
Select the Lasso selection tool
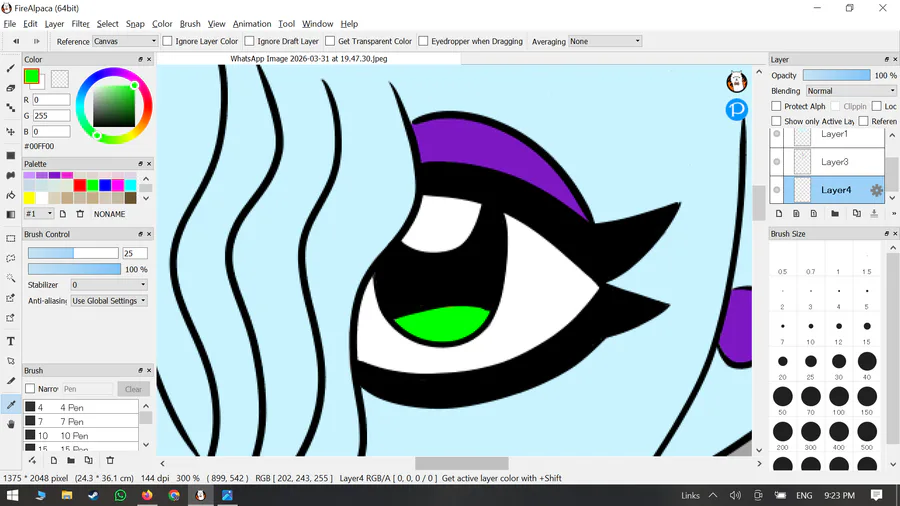point(10,258)
